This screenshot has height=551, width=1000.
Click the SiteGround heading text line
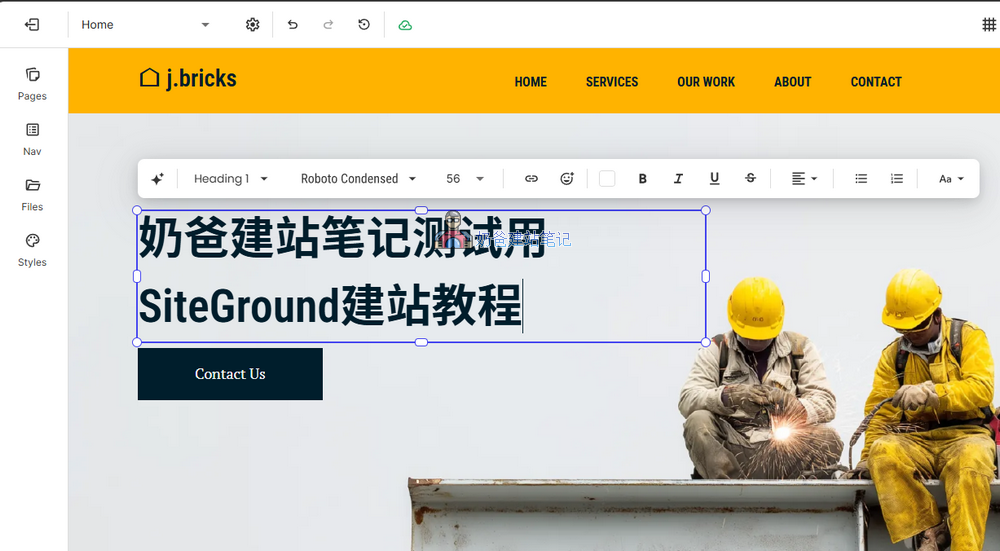[330, 306]
